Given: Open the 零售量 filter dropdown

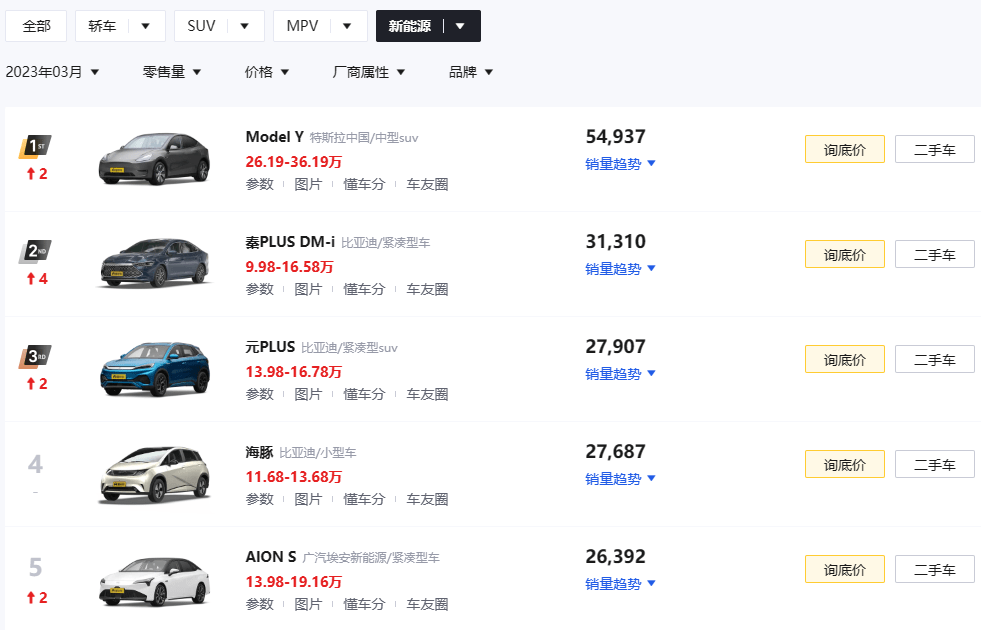Looking at the screenshot, I should pyautogui.click(x=172, y=72).
